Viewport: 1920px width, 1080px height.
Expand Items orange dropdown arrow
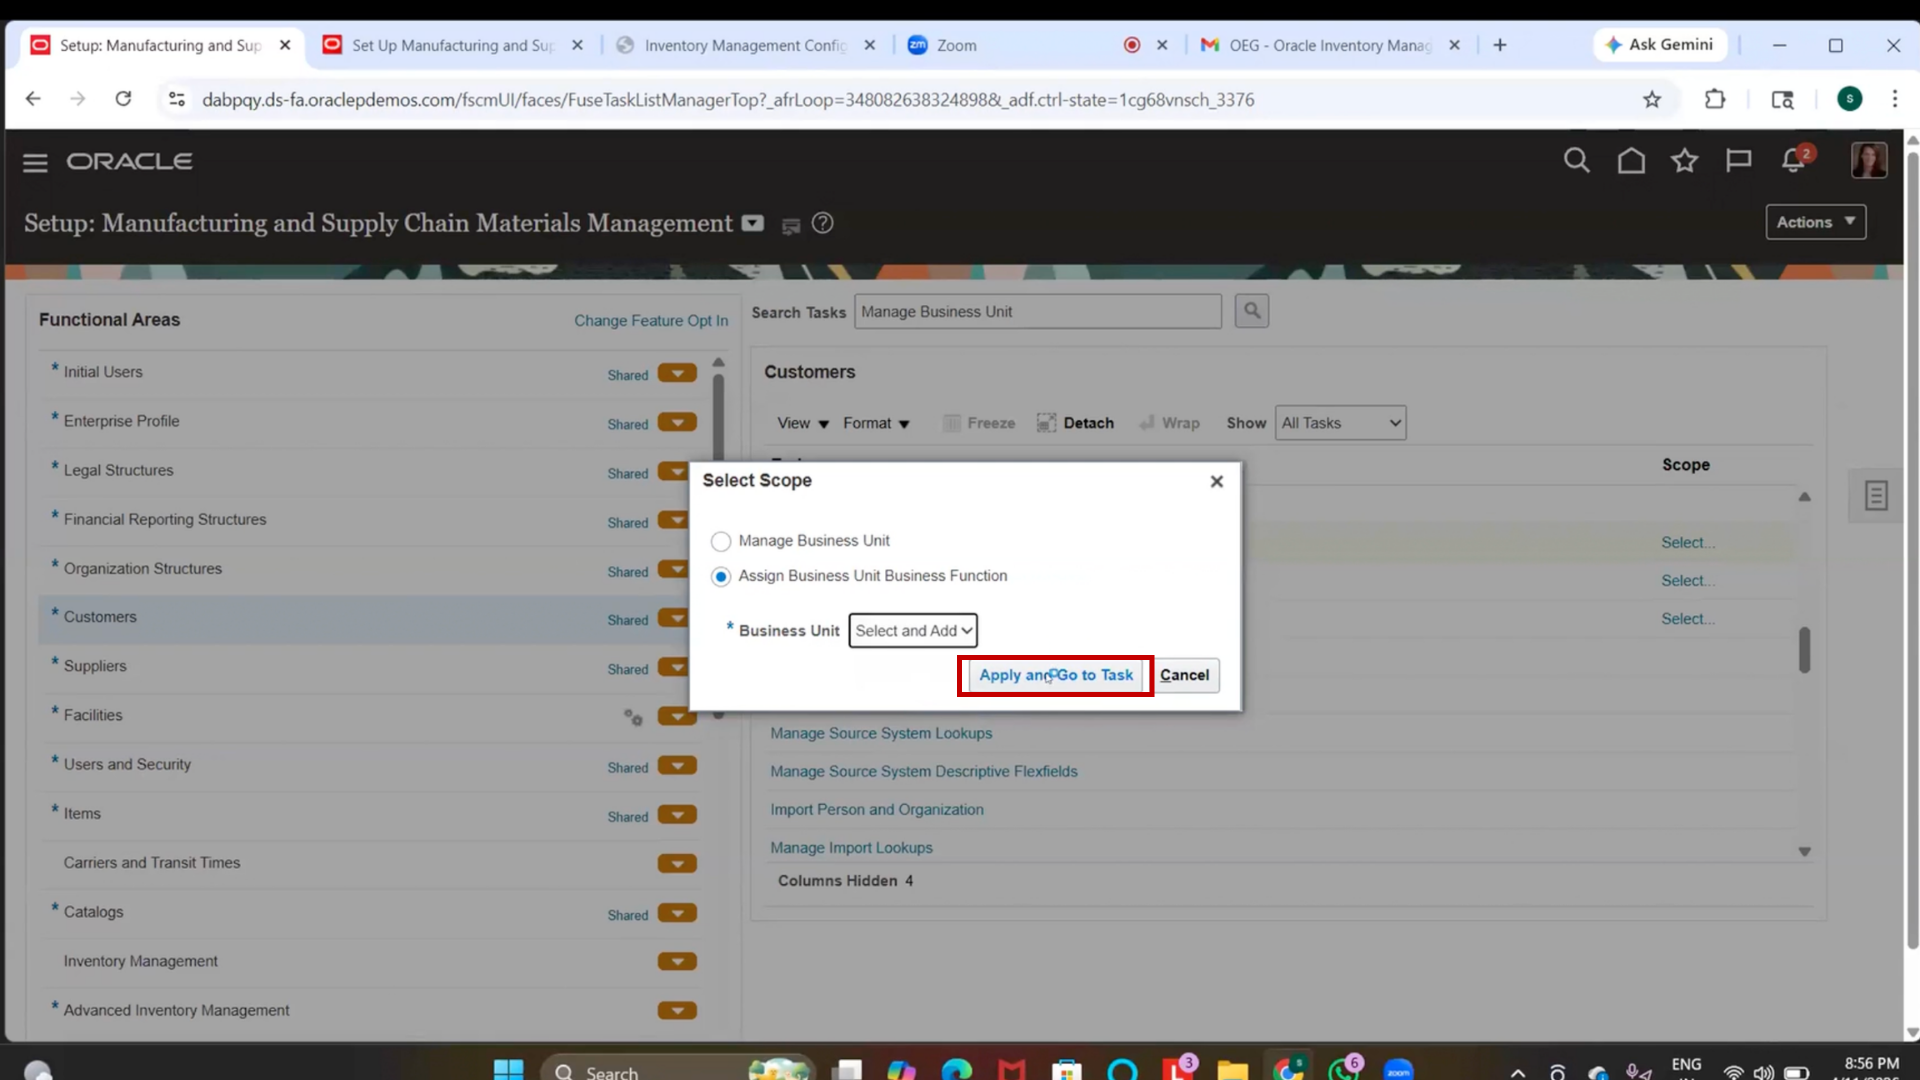[x=677, y=815]
